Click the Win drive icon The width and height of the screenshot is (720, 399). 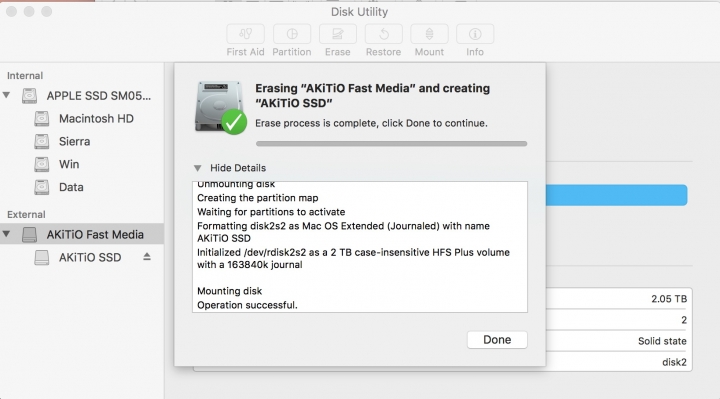[x=41, y=164]
